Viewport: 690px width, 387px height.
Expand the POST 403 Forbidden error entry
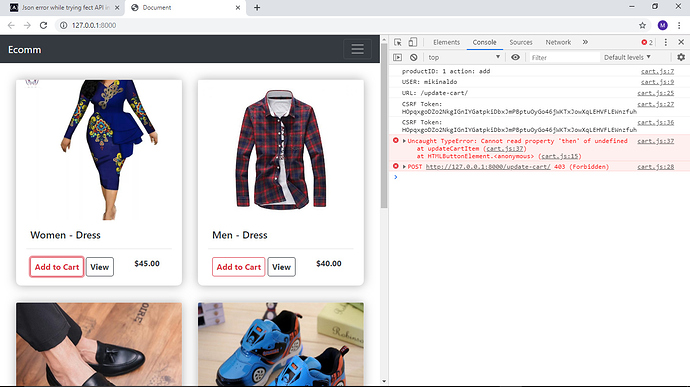click(x=404, y=167)
